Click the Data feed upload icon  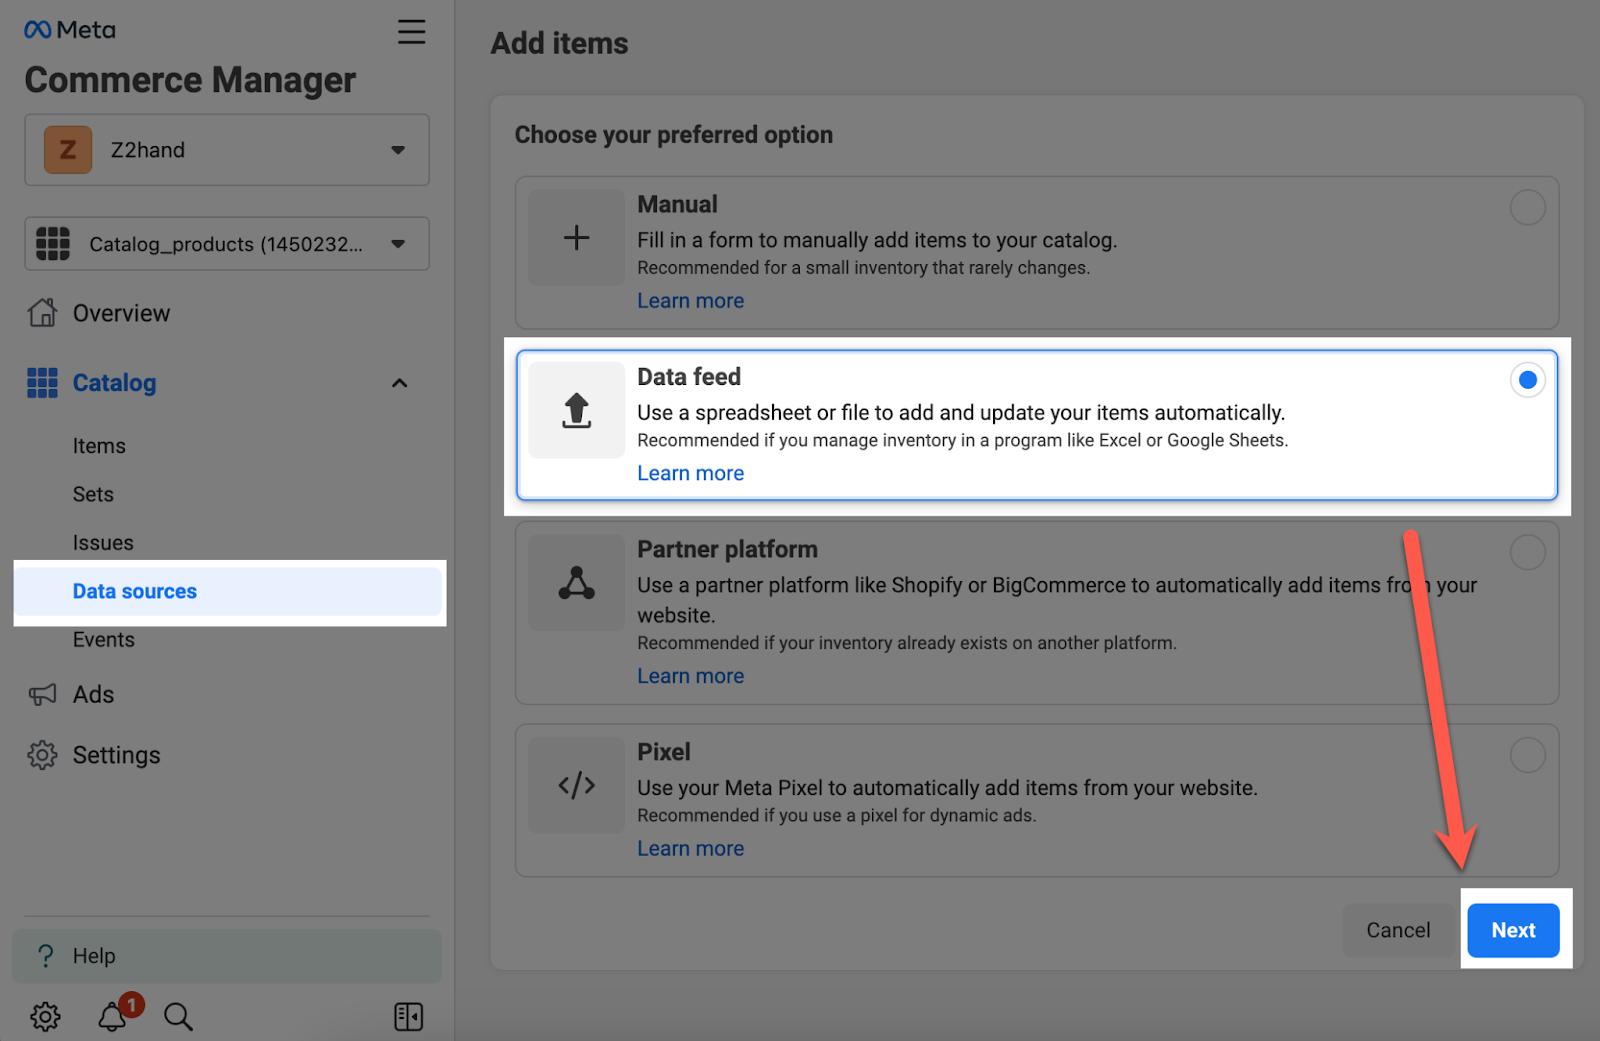[x=576, y=411]
